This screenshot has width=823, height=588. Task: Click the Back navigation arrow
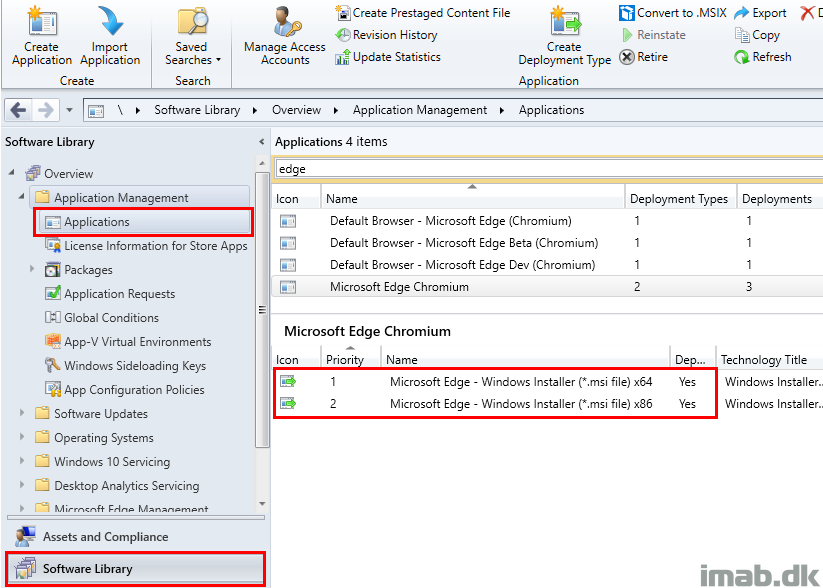tap(18, 110)
